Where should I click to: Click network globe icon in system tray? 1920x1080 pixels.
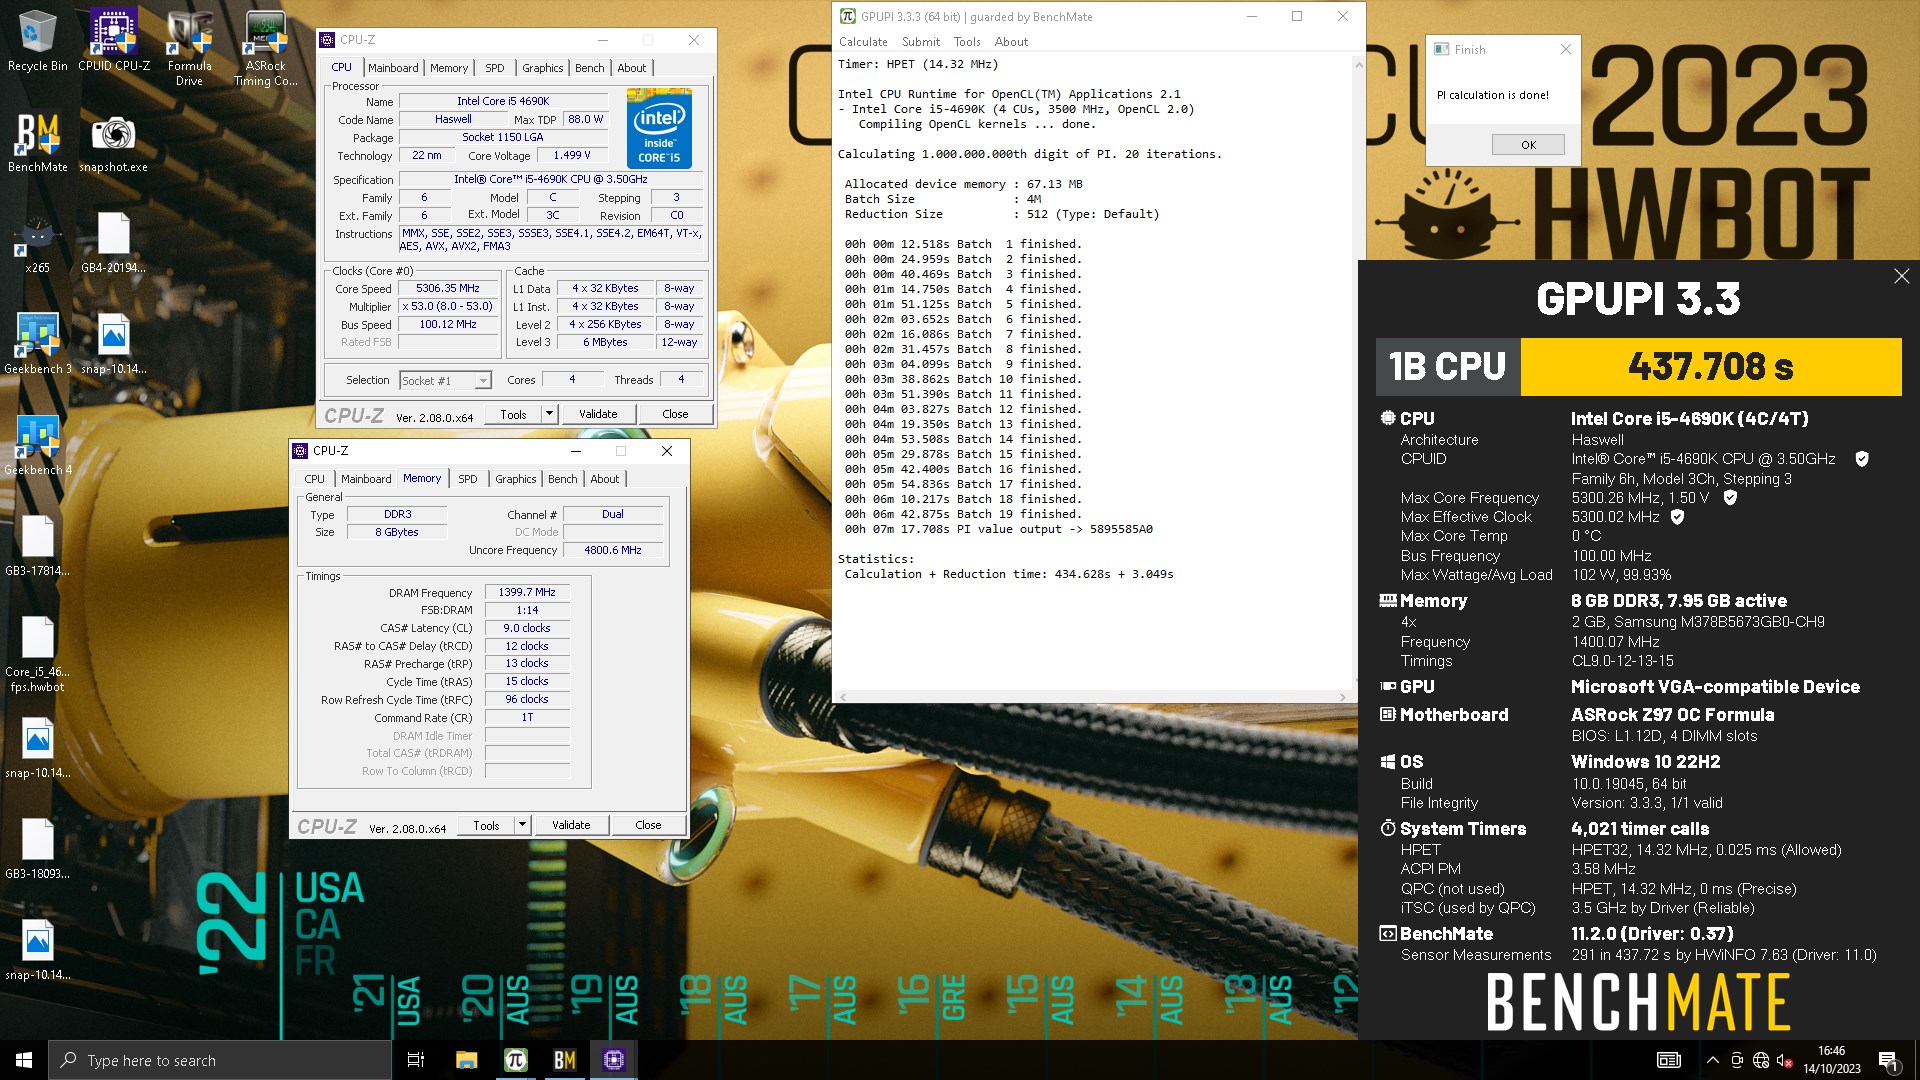(1761, 1060)
